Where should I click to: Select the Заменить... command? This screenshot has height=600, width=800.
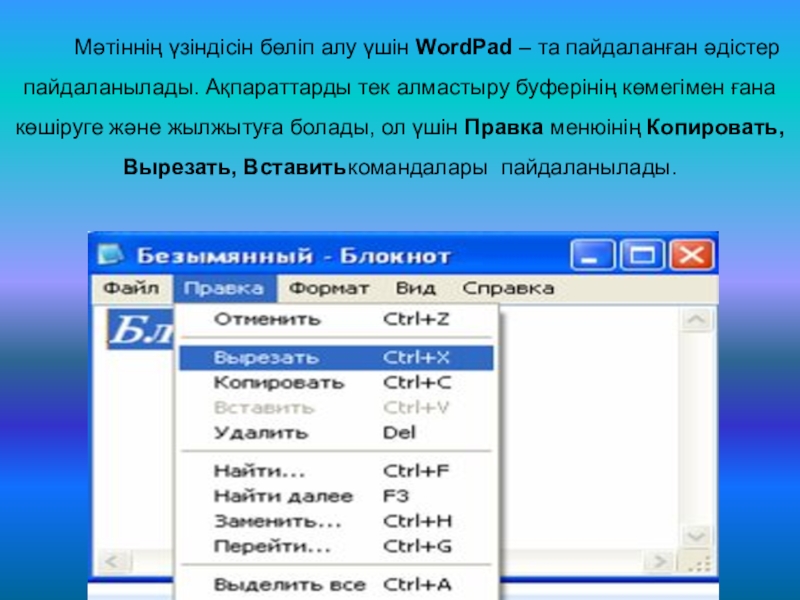click(x=336, y=521)
